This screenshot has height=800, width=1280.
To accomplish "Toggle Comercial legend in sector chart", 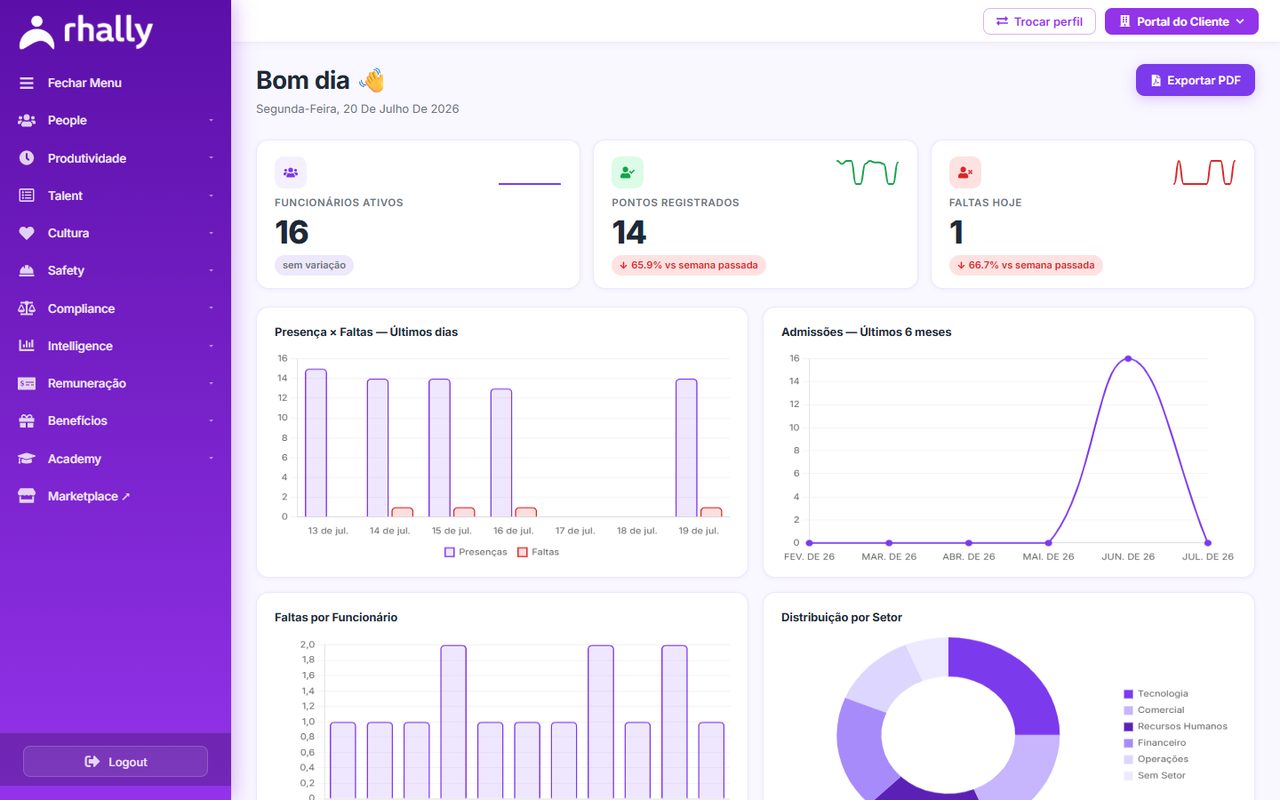I will [x=1154, y=710].
